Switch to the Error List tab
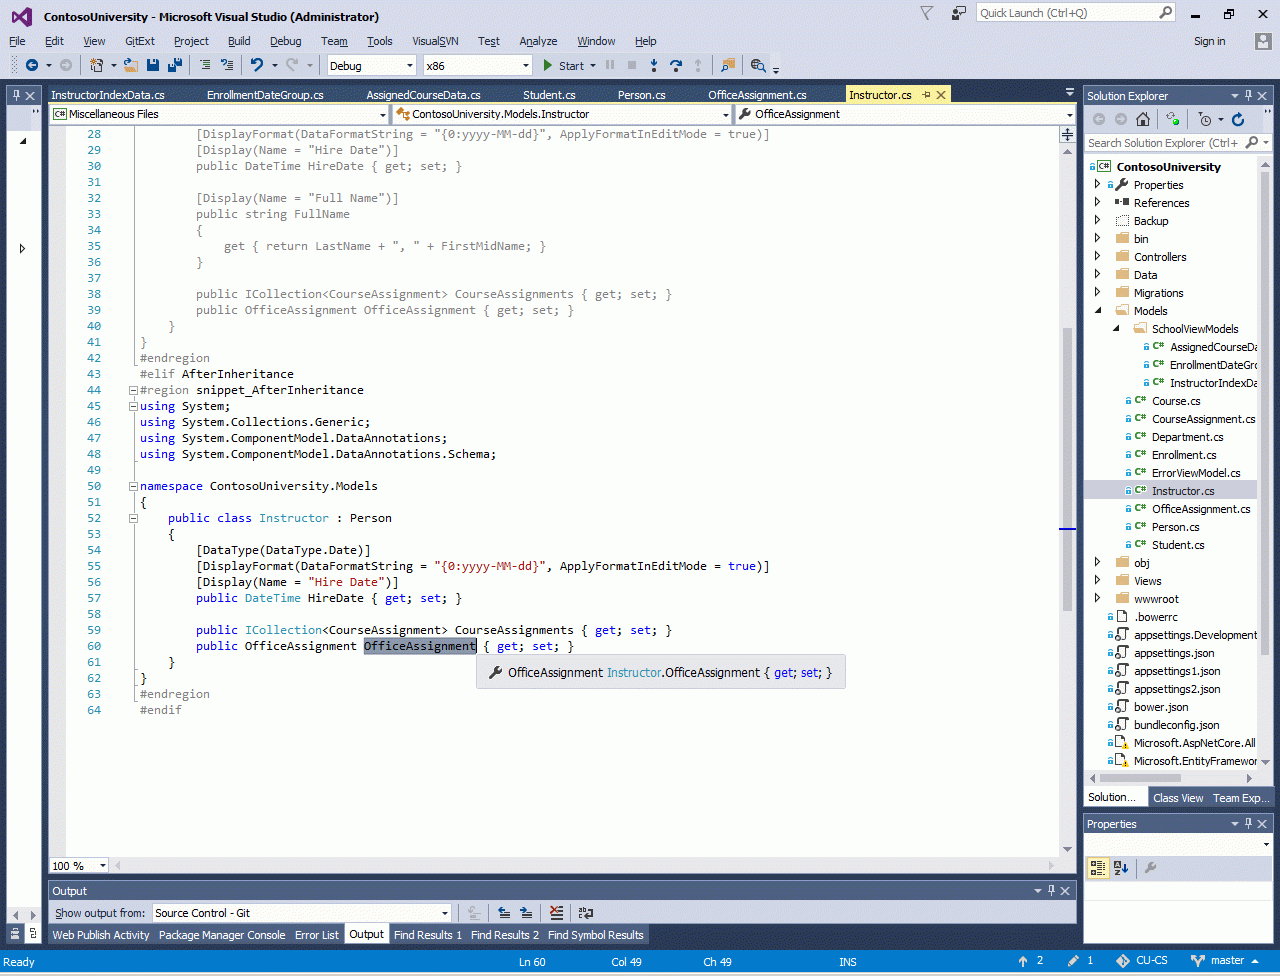Viewport: 1280px width, 976px height. click(316, 935)
